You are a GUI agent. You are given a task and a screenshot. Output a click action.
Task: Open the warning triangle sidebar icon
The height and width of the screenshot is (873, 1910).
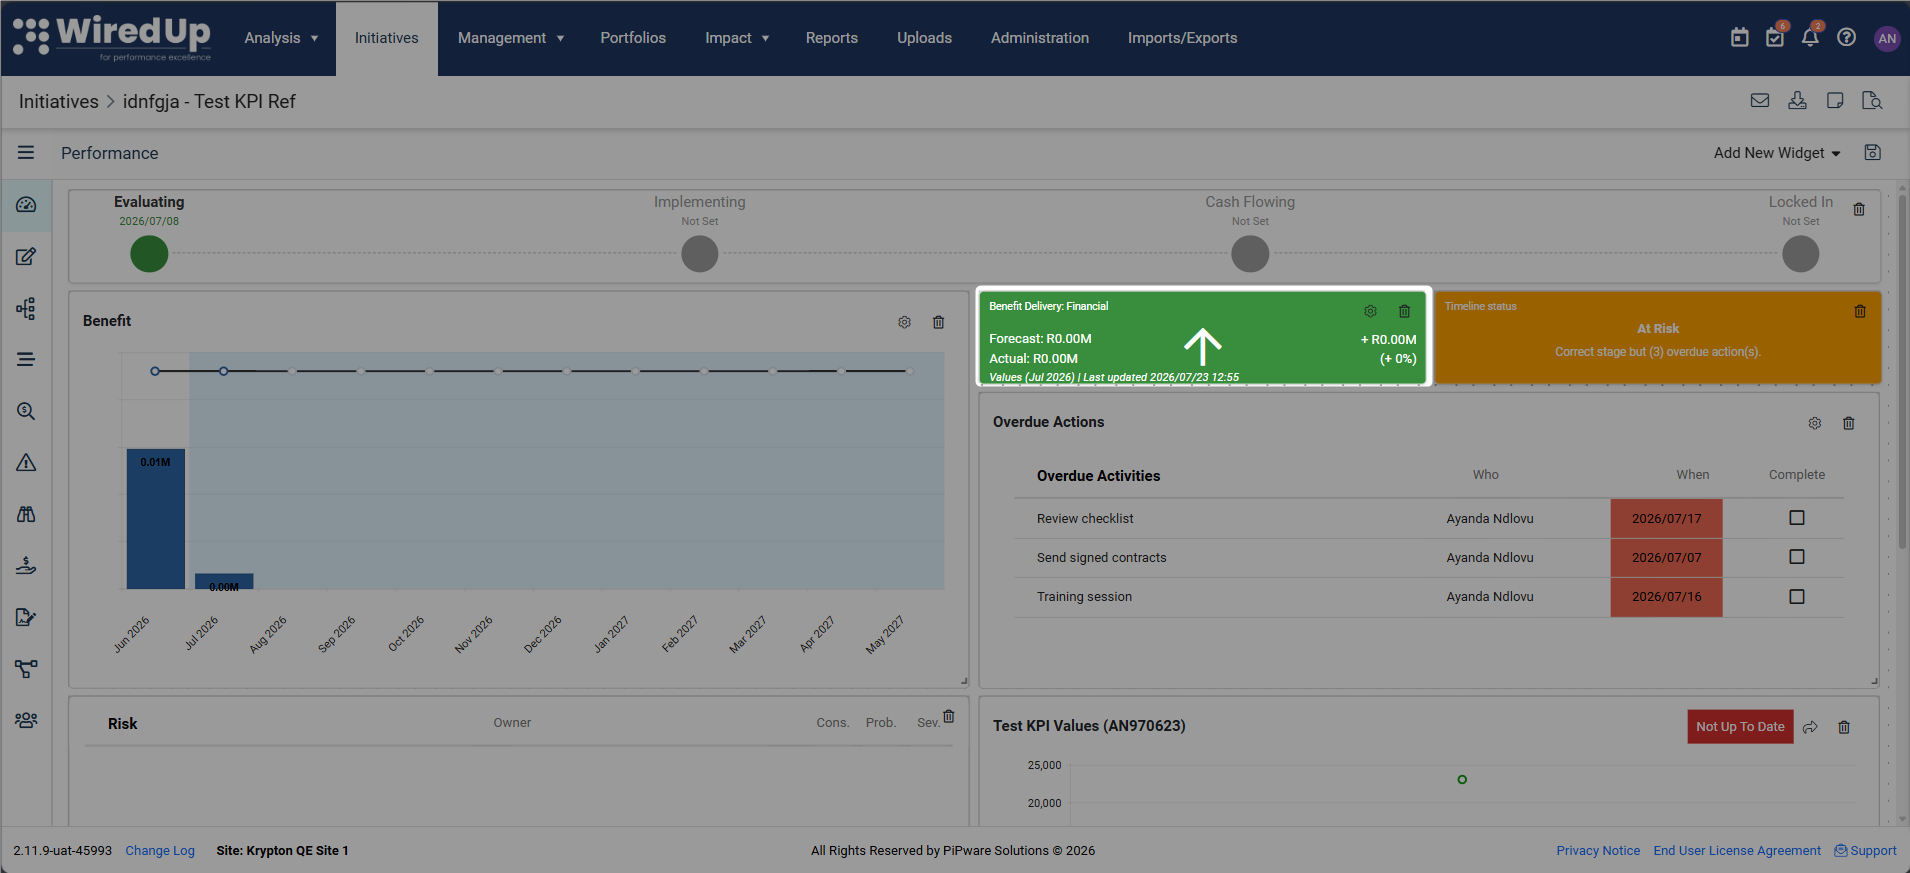(26, 462)
